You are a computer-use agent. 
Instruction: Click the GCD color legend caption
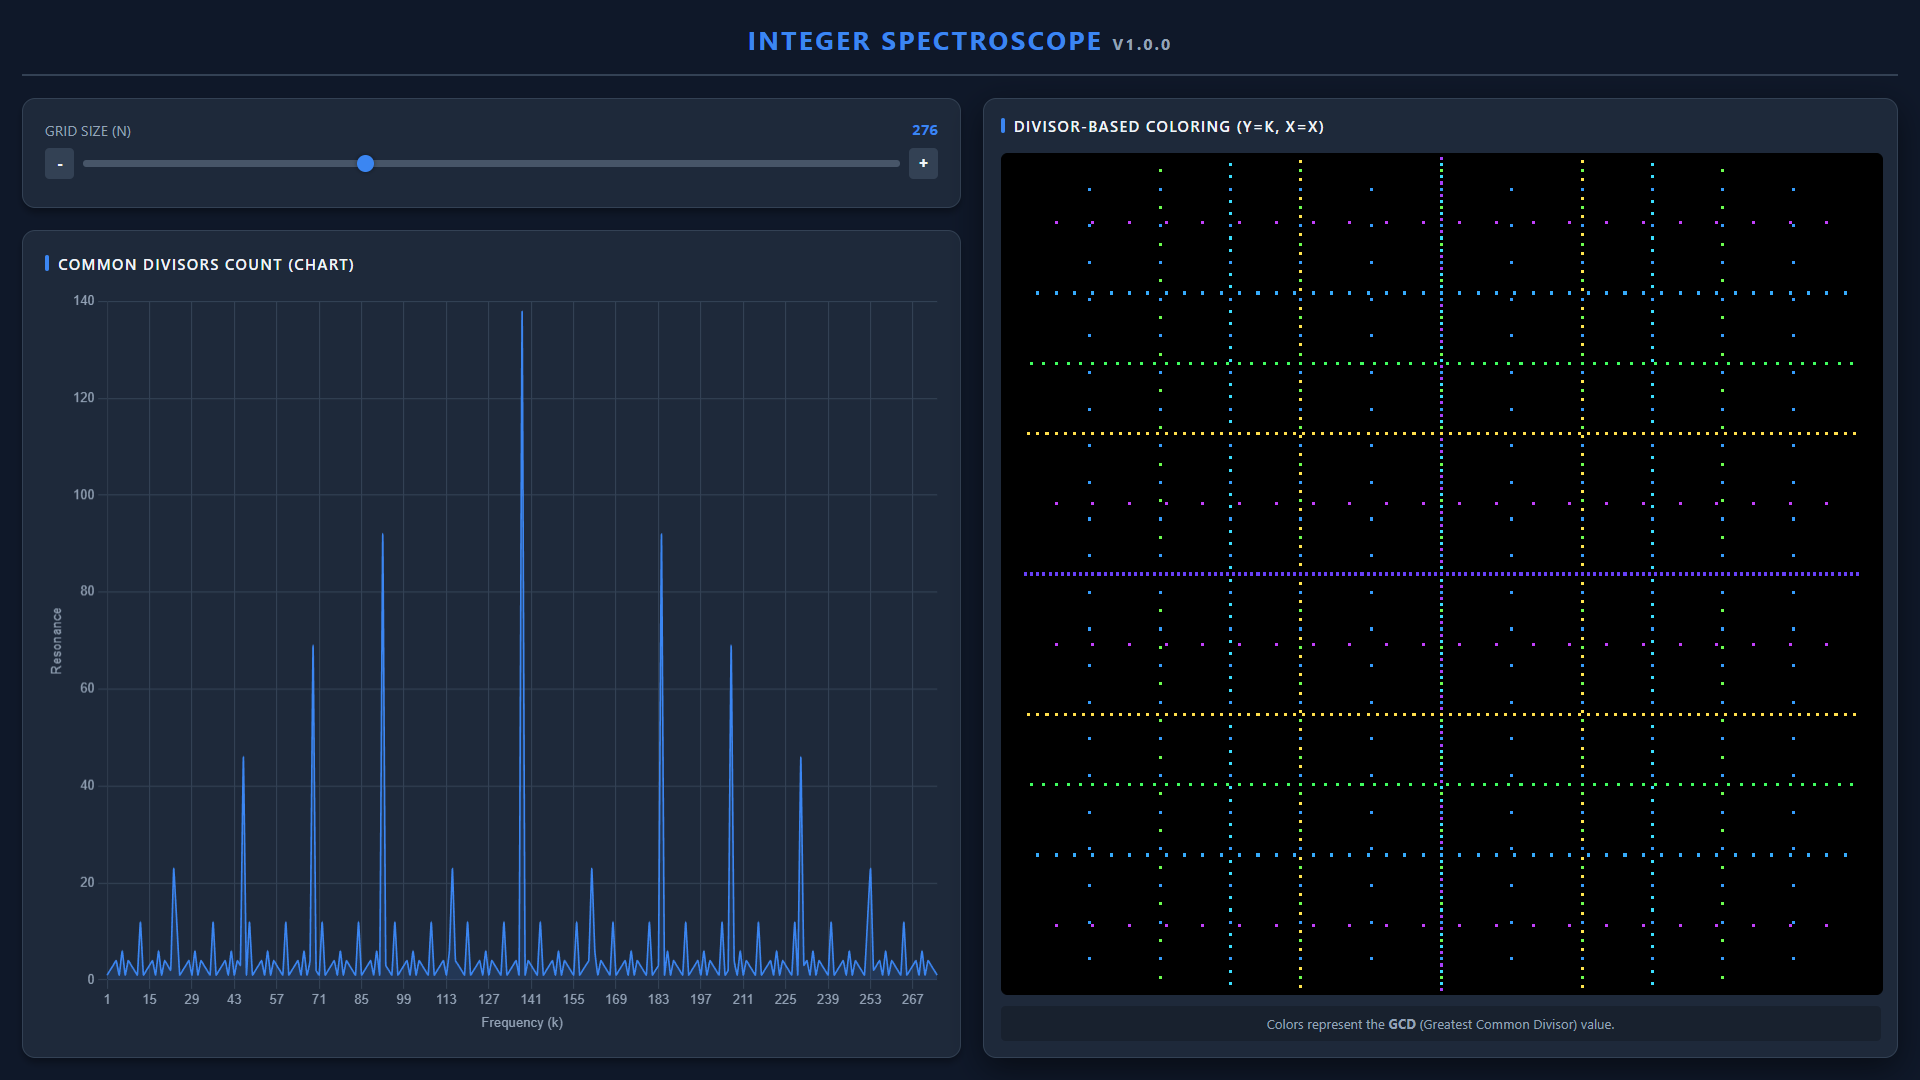click(x=1440, y=1025)
